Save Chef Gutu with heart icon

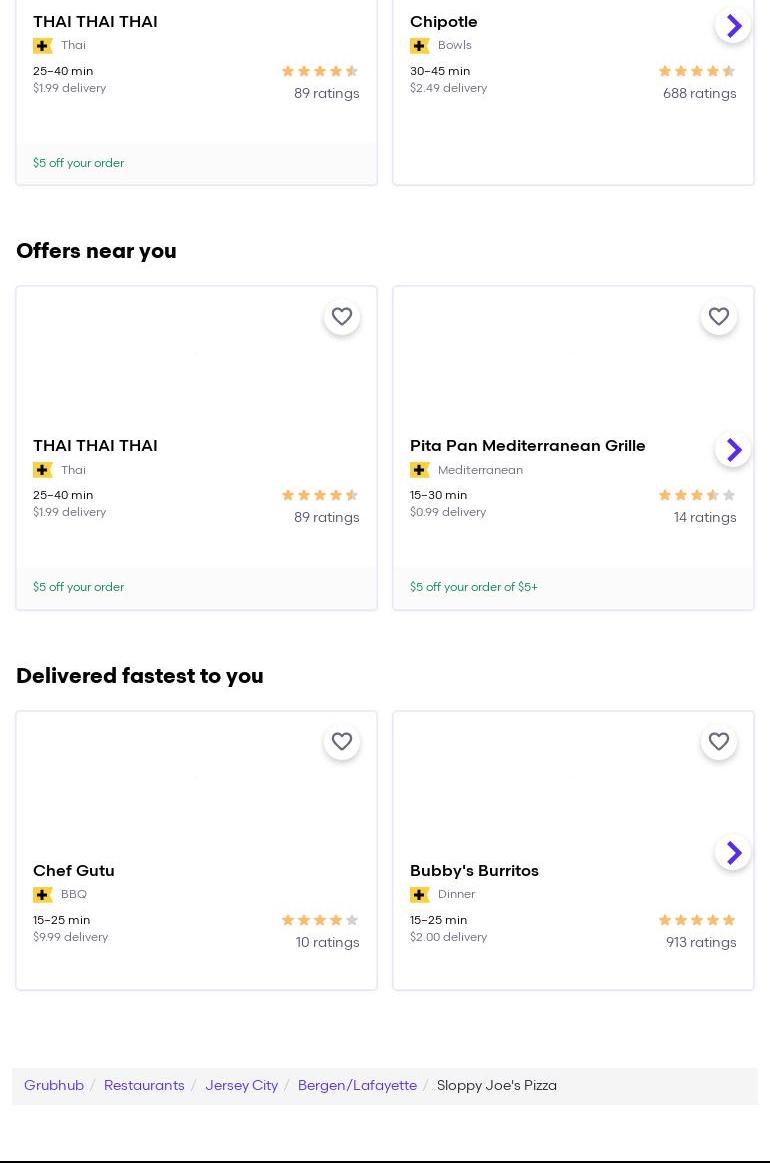click(342, 742)
